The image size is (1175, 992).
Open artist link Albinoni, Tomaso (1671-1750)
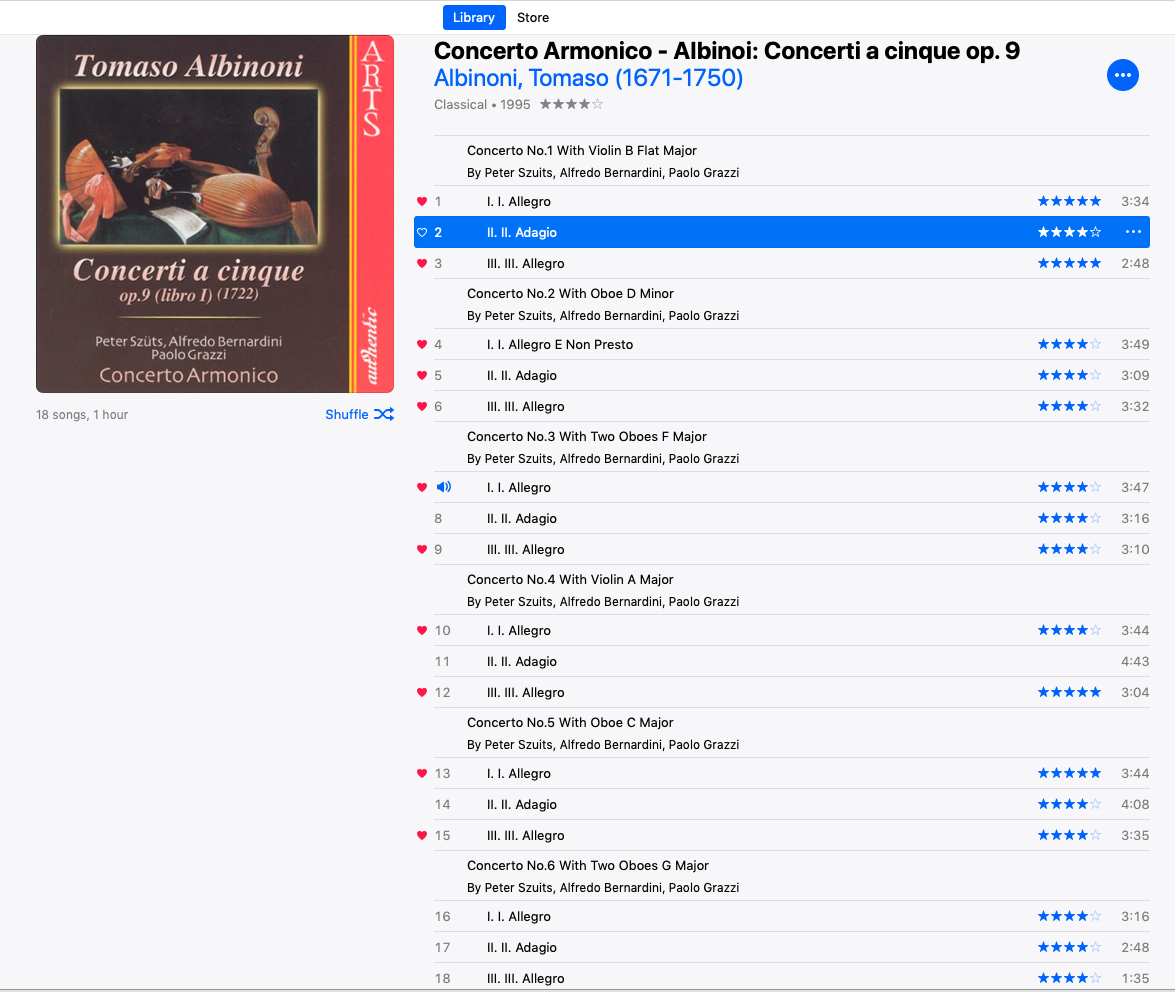coord(588,78)
